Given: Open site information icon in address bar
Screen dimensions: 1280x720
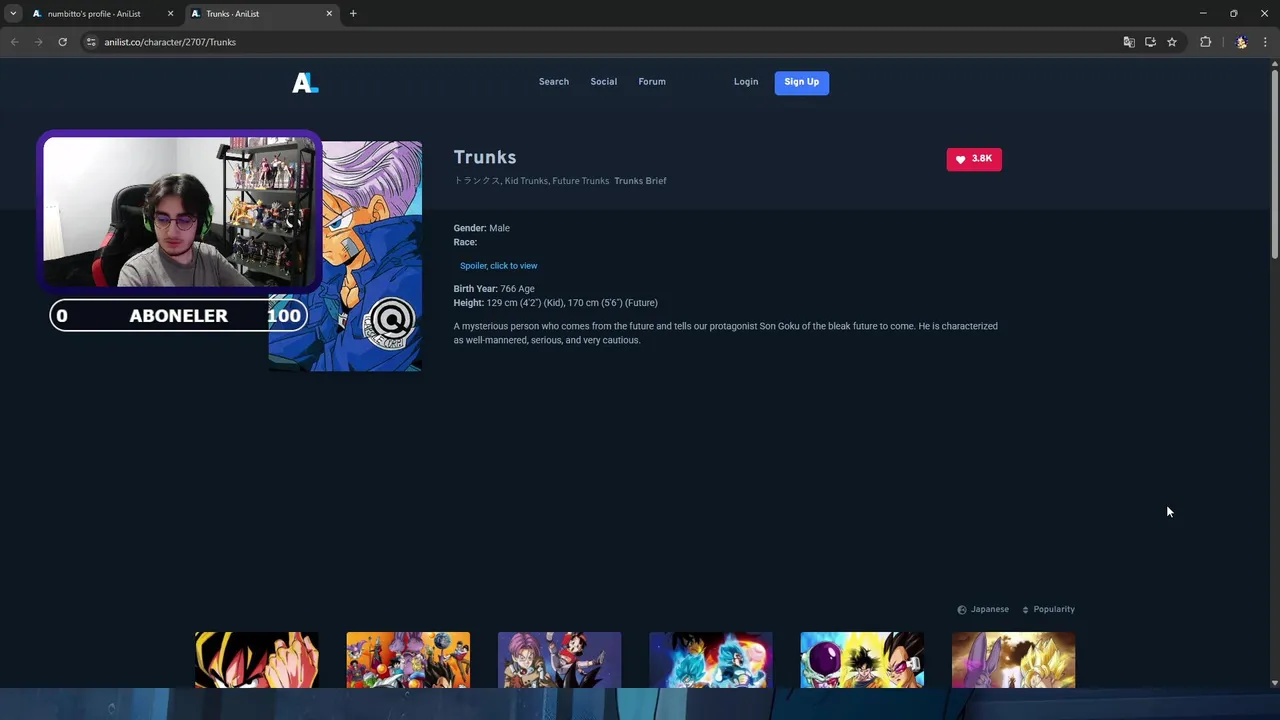Looking at the screenshot, I should (91, 42).
